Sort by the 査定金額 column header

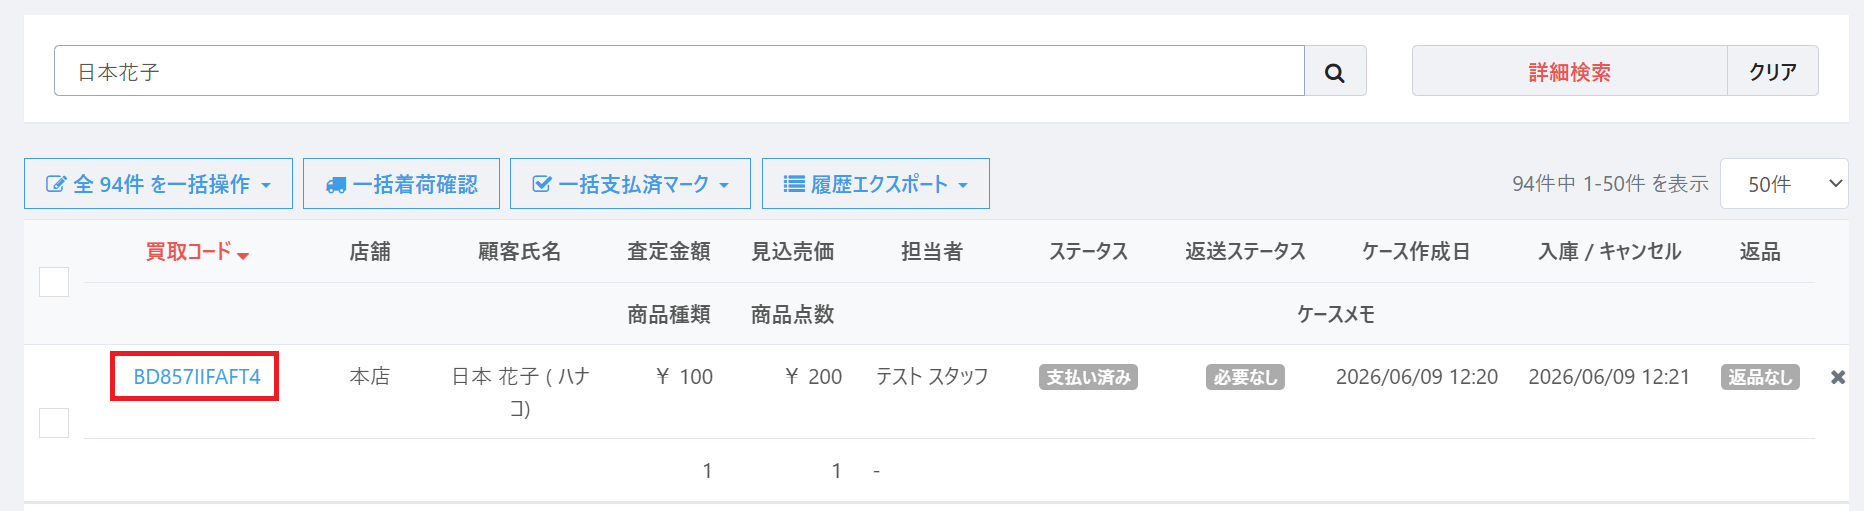tap(669, 252)
